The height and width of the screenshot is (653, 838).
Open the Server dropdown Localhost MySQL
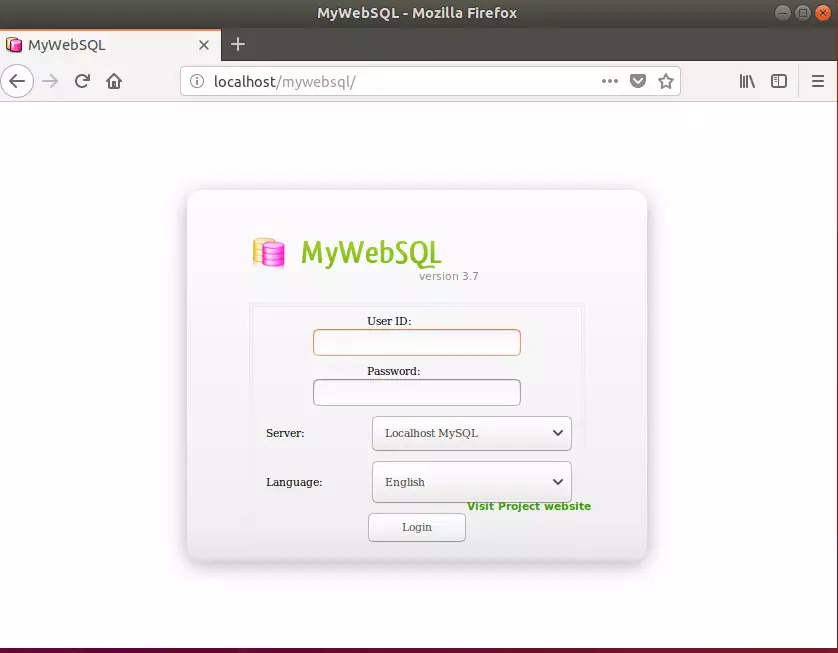click(x=472, y=433)
